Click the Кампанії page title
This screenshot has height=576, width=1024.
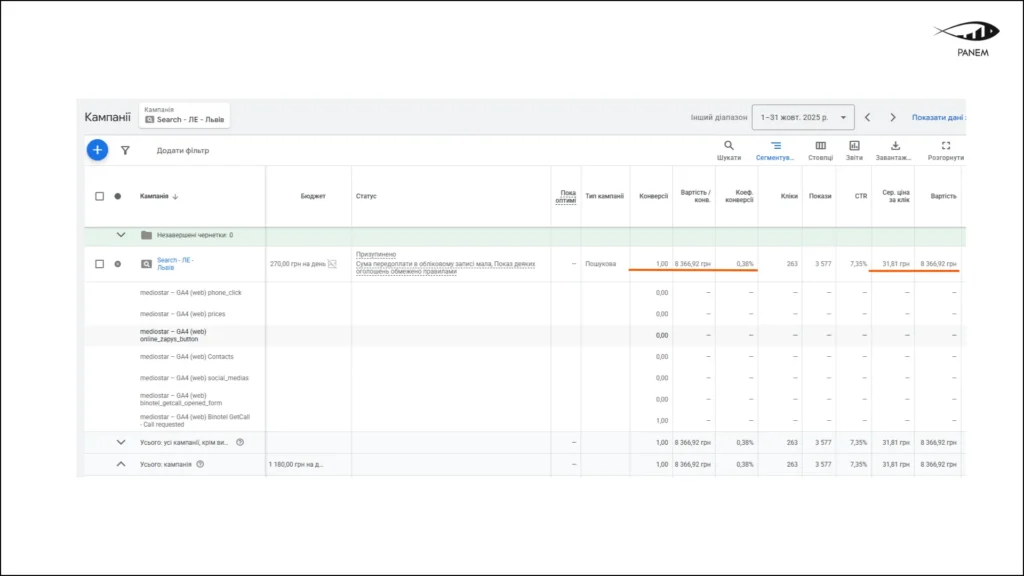(108, 118)
